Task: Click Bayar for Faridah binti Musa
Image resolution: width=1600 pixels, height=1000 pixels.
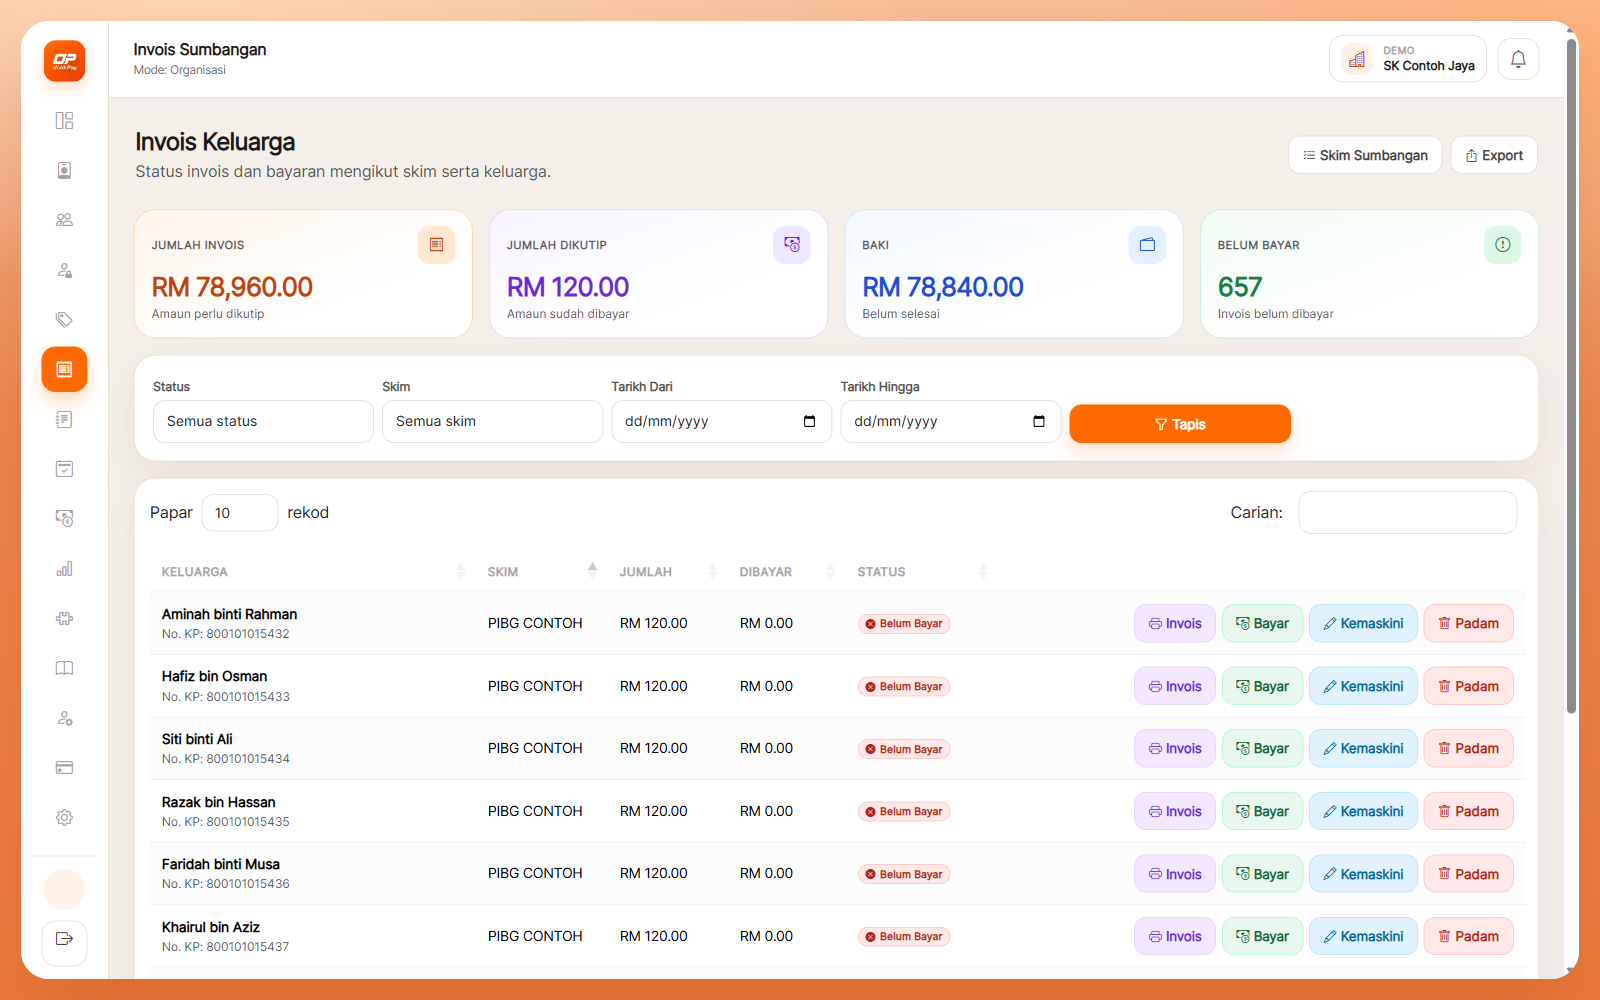Action: pyautogui.click(x=1262, y=874)
